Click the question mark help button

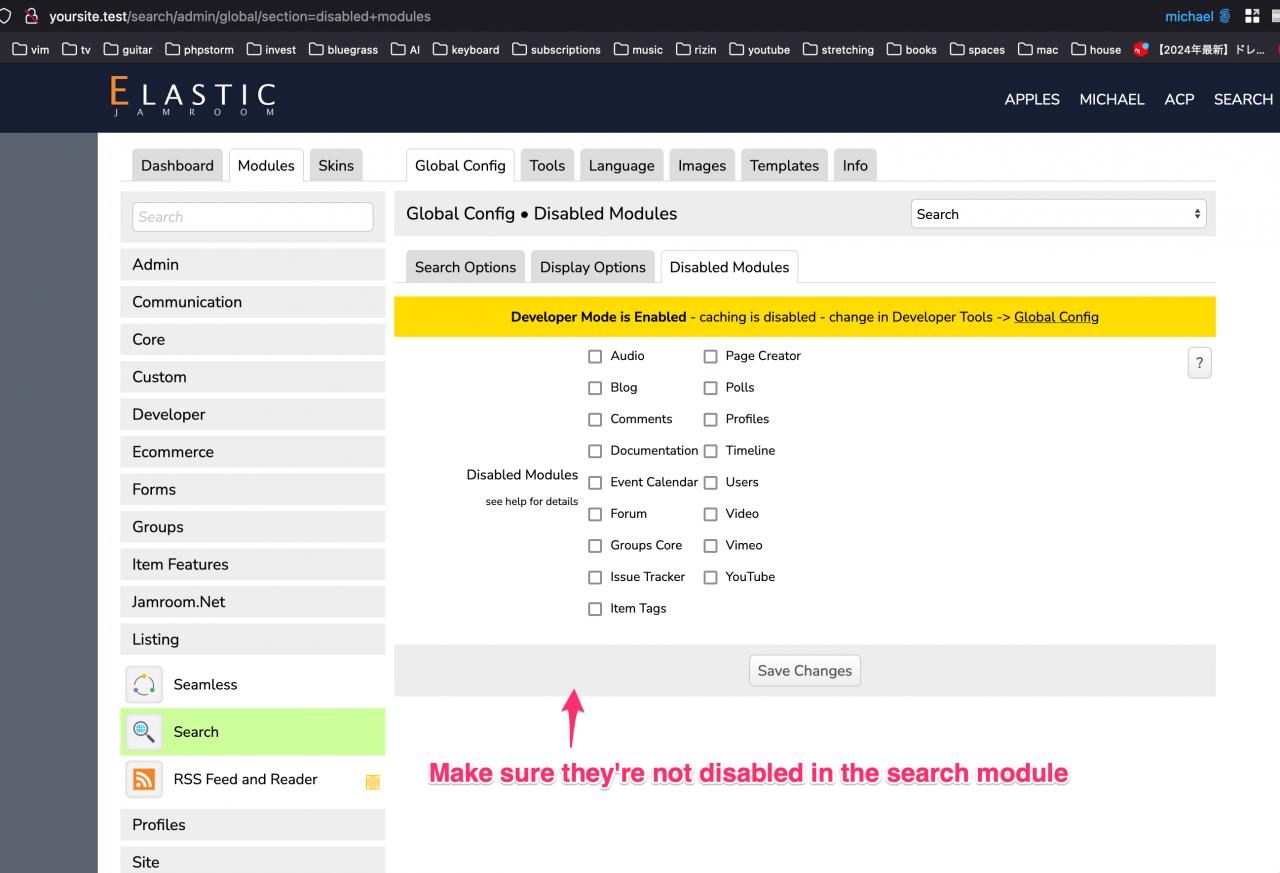(x=1199, y=362)
